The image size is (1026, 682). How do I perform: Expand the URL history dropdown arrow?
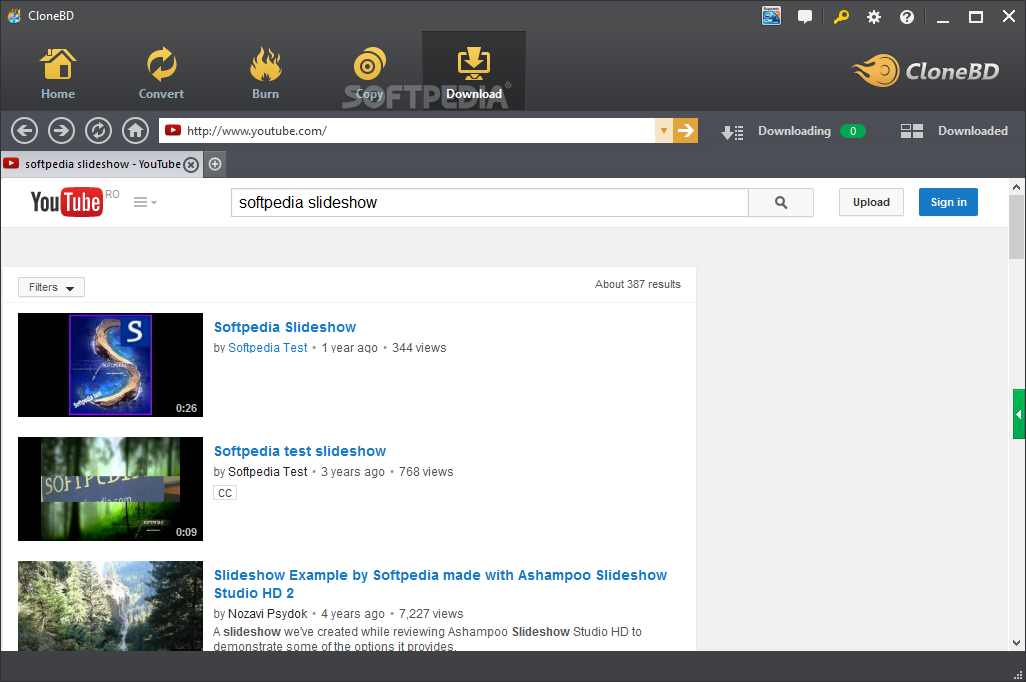pos(663,130)
